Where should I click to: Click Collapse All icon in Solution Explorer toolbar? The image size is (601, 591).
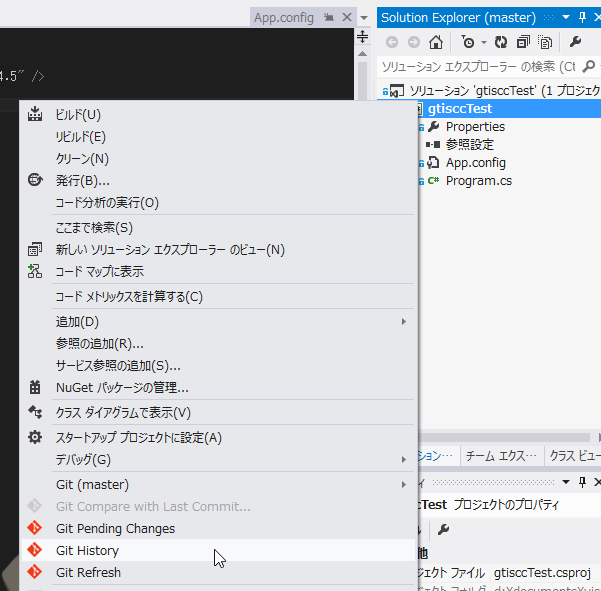[523, 42]
